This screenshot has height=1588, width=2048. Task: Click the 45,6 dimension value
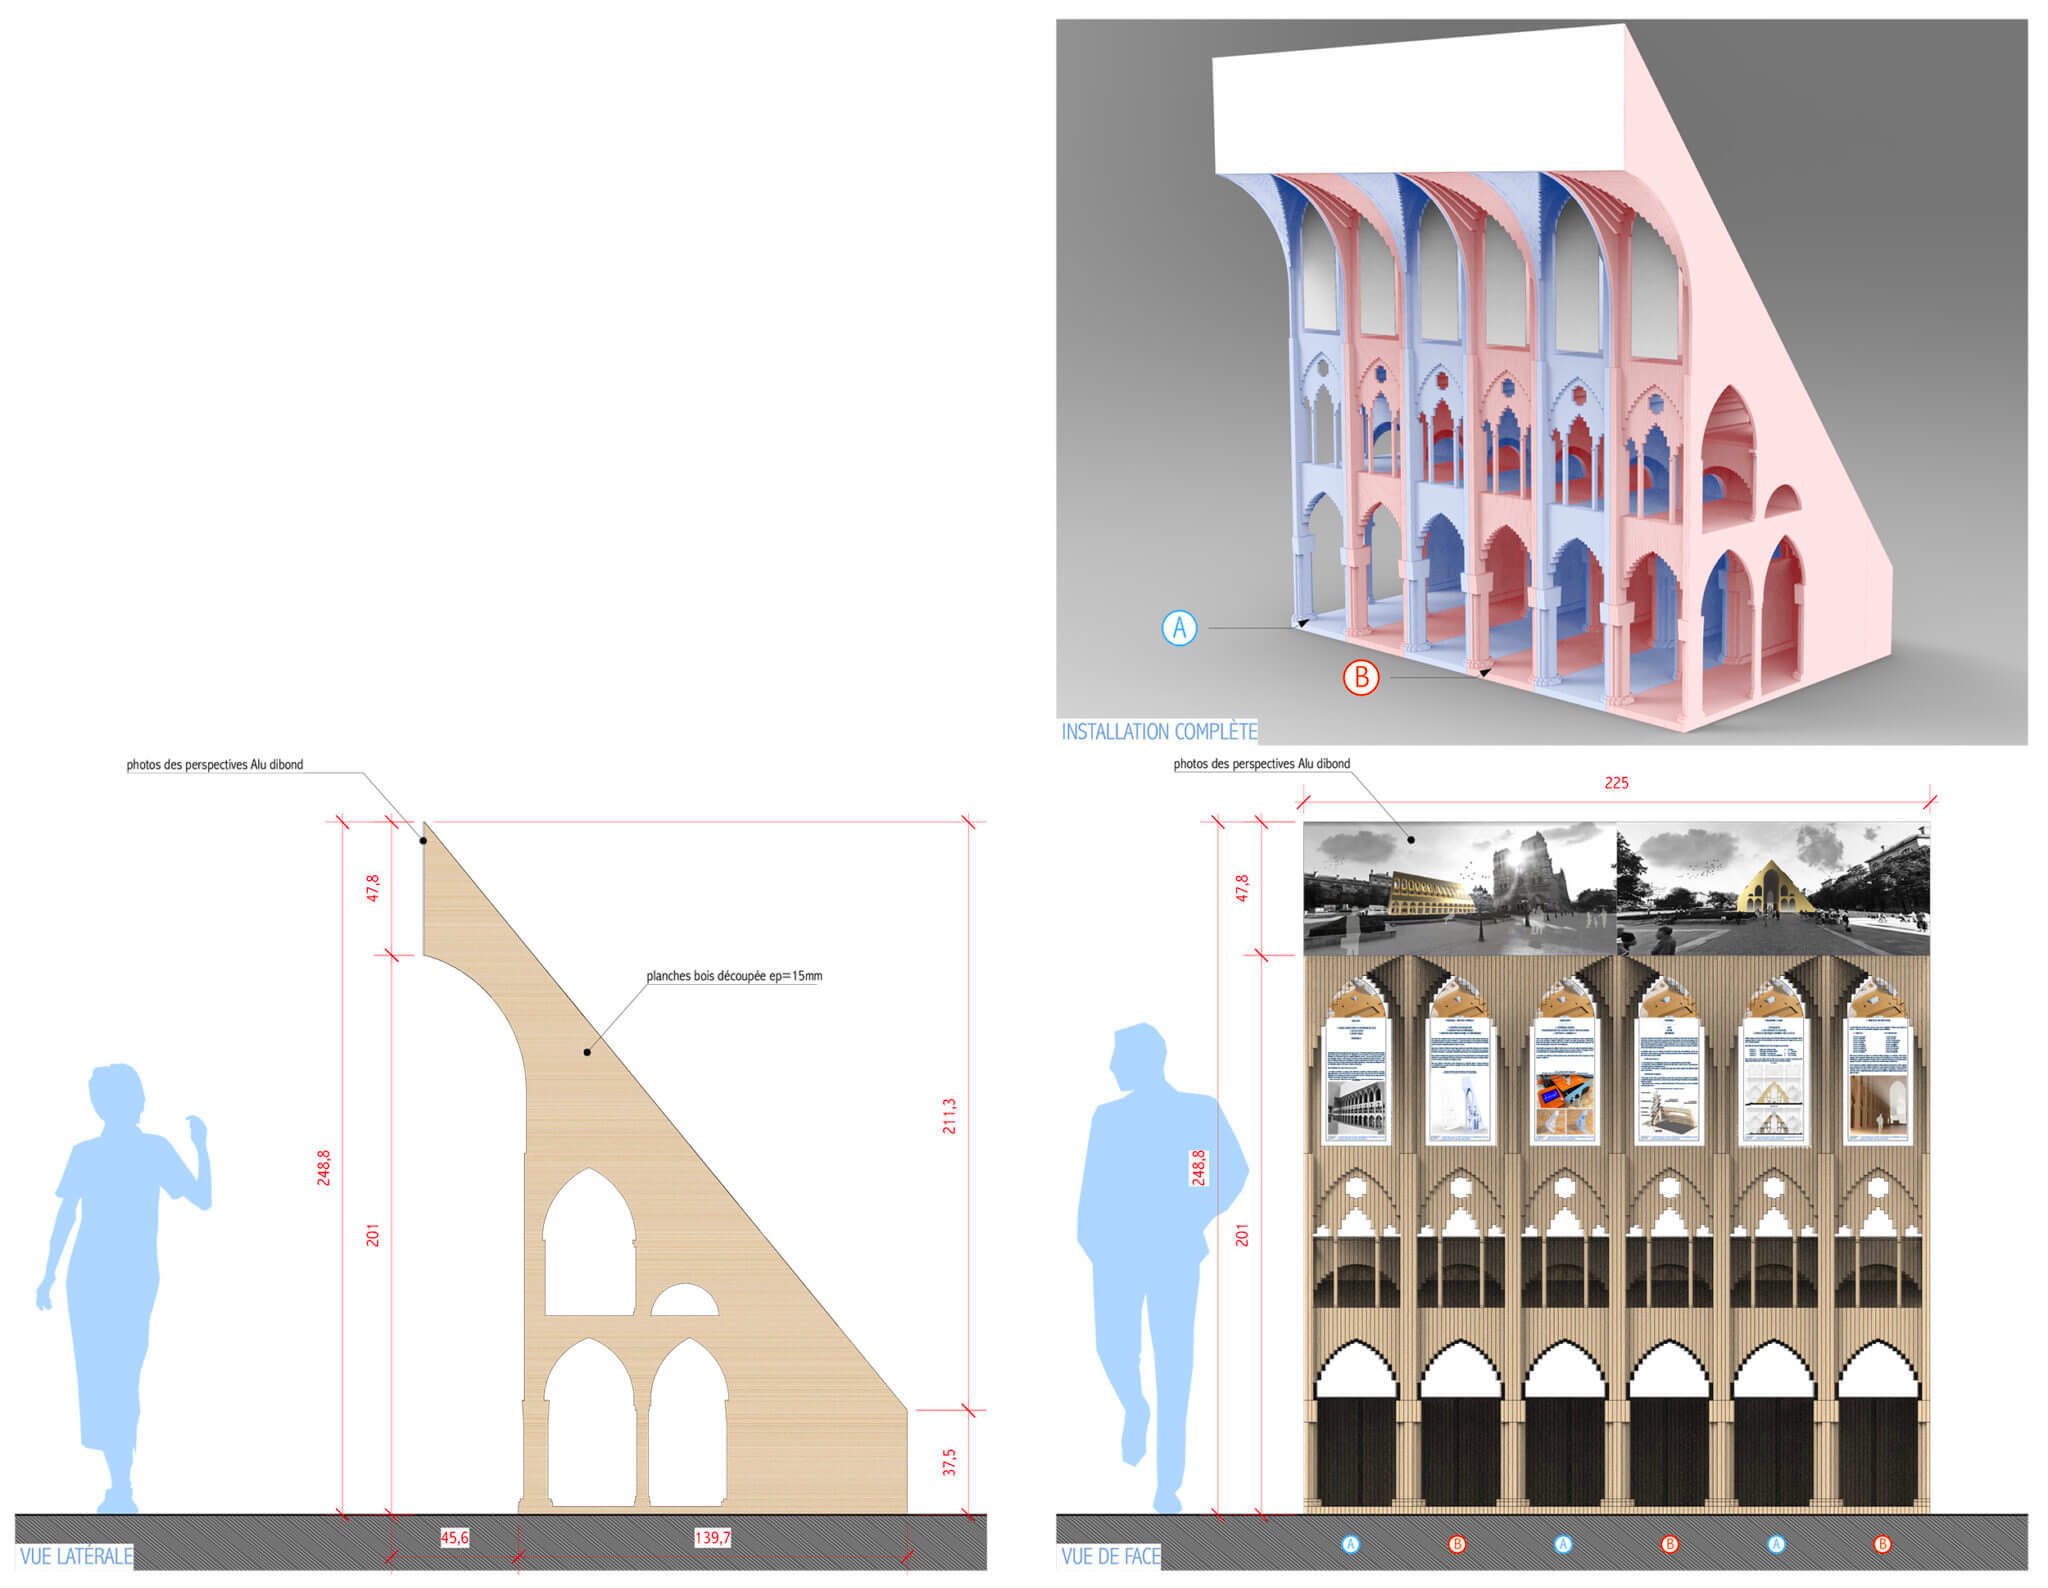coord(455,1537)
